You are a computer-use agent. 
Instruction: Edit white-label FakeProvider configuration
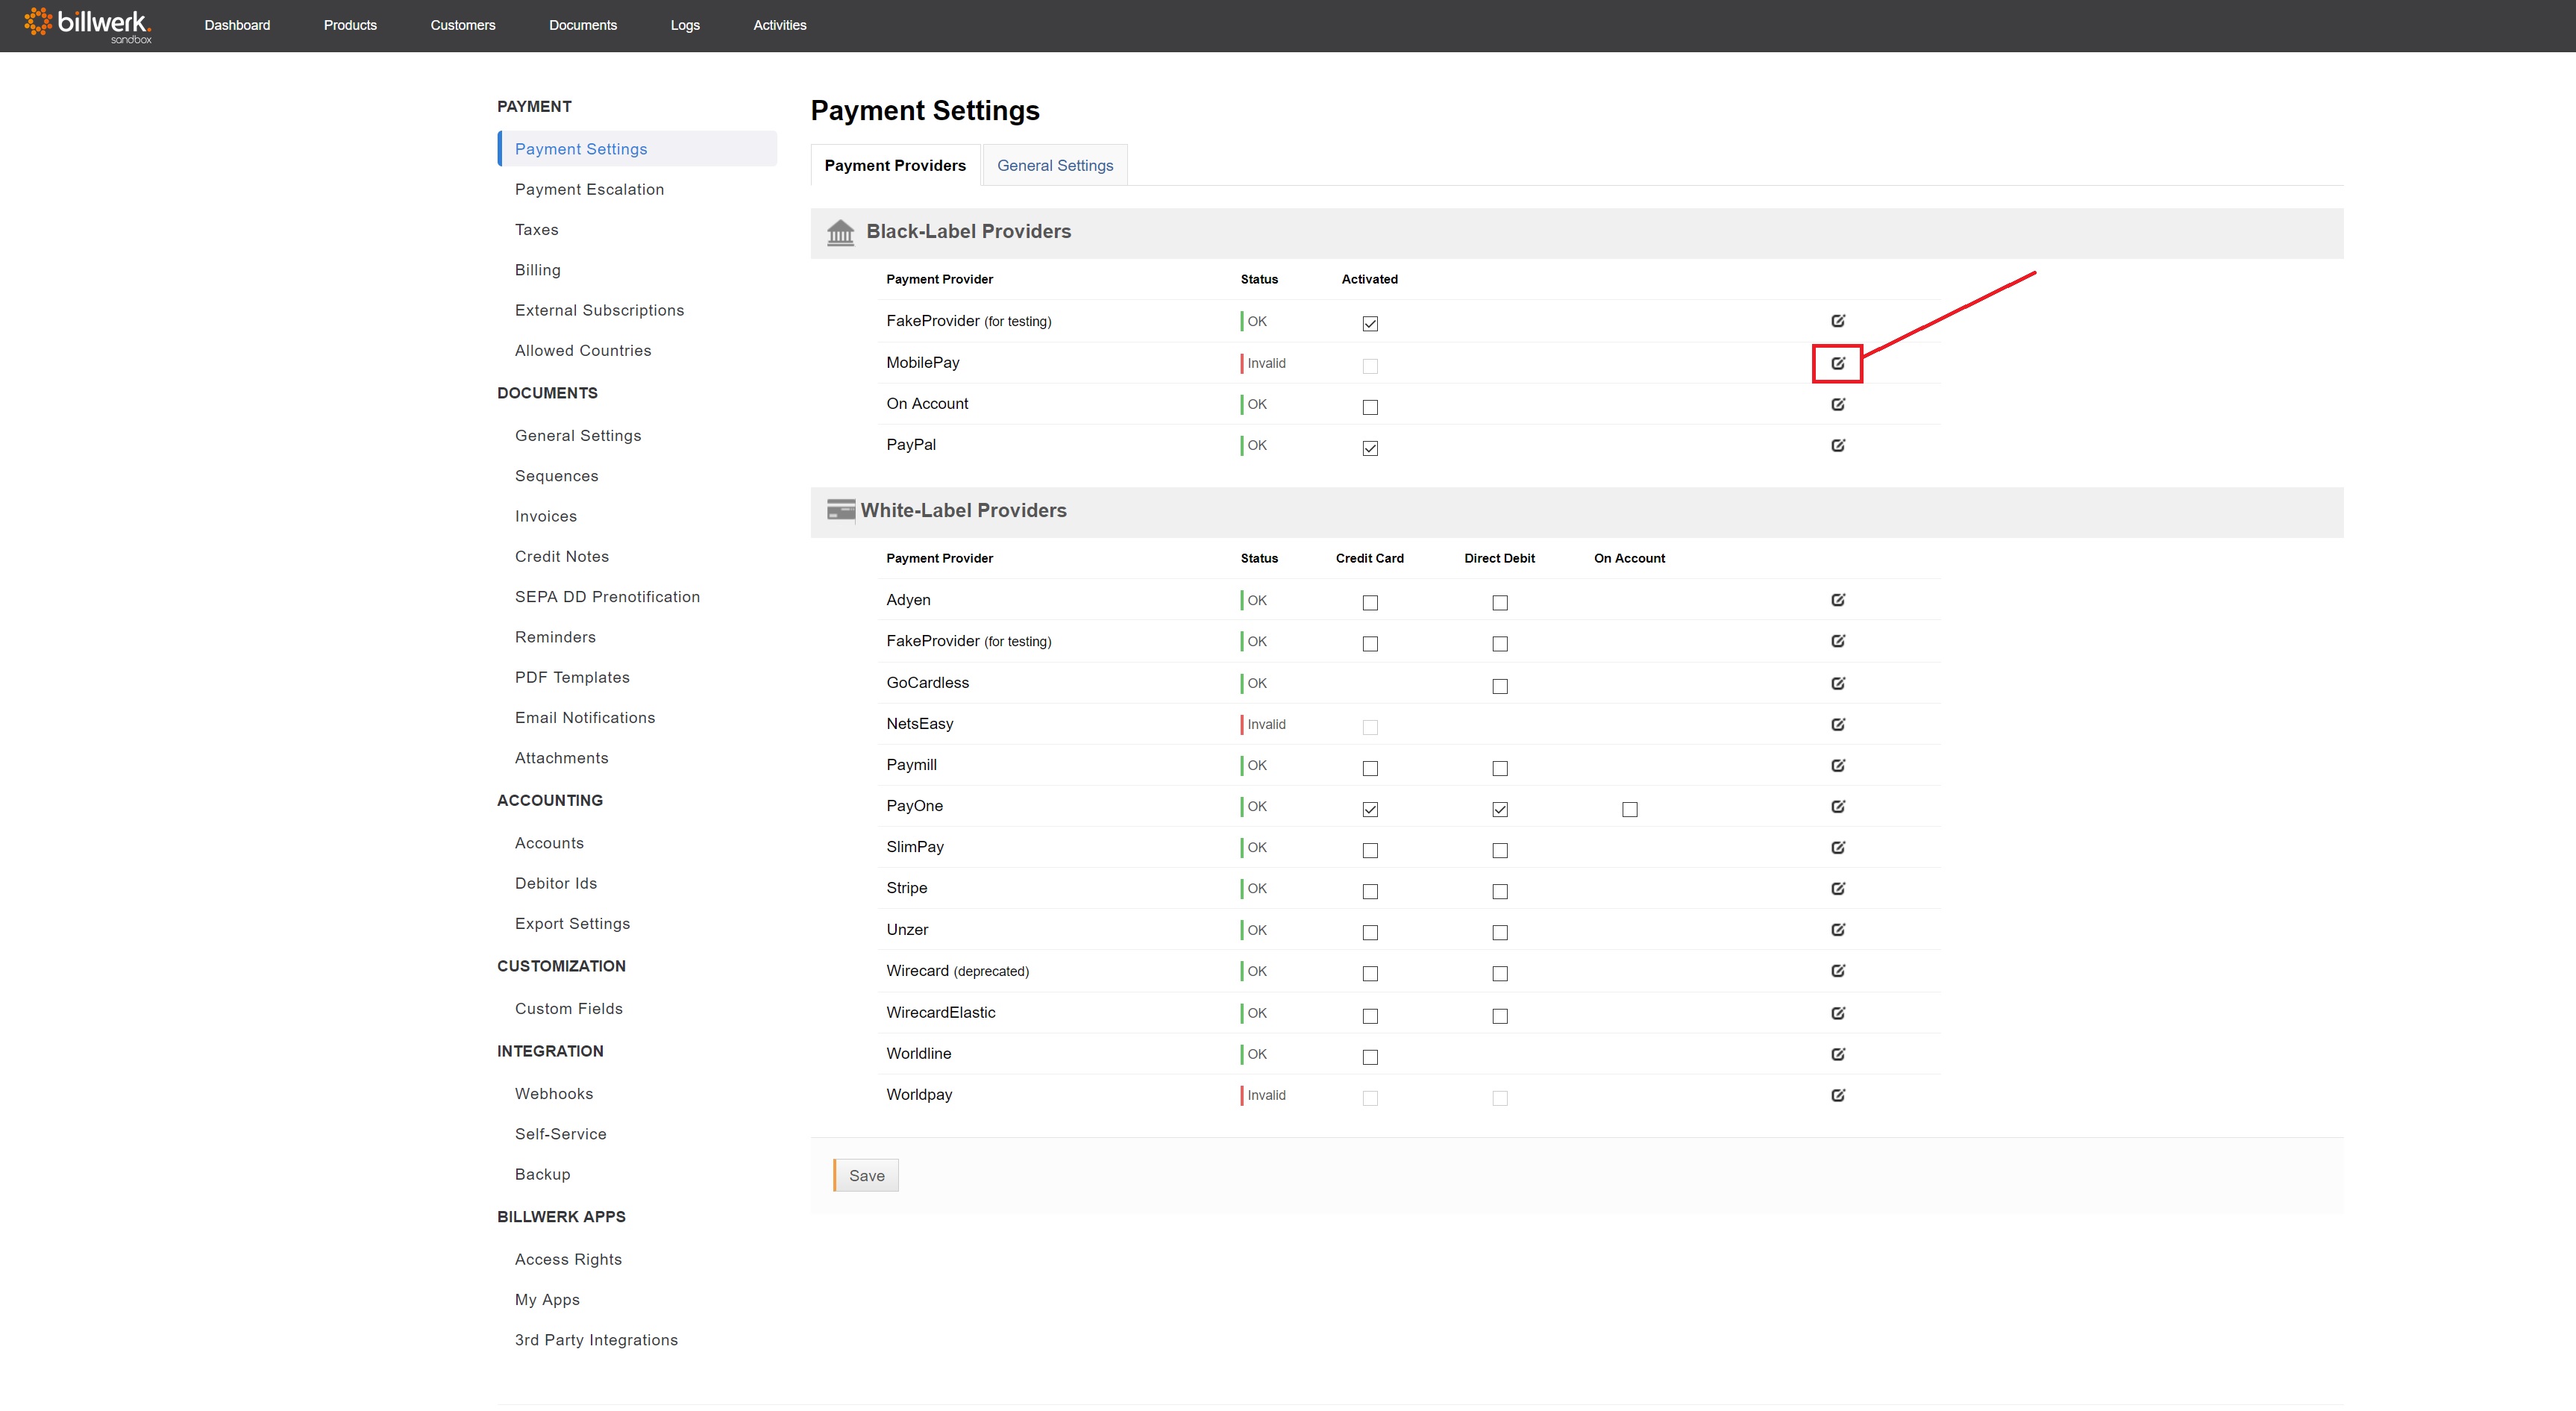click(x=1838, y=641)
